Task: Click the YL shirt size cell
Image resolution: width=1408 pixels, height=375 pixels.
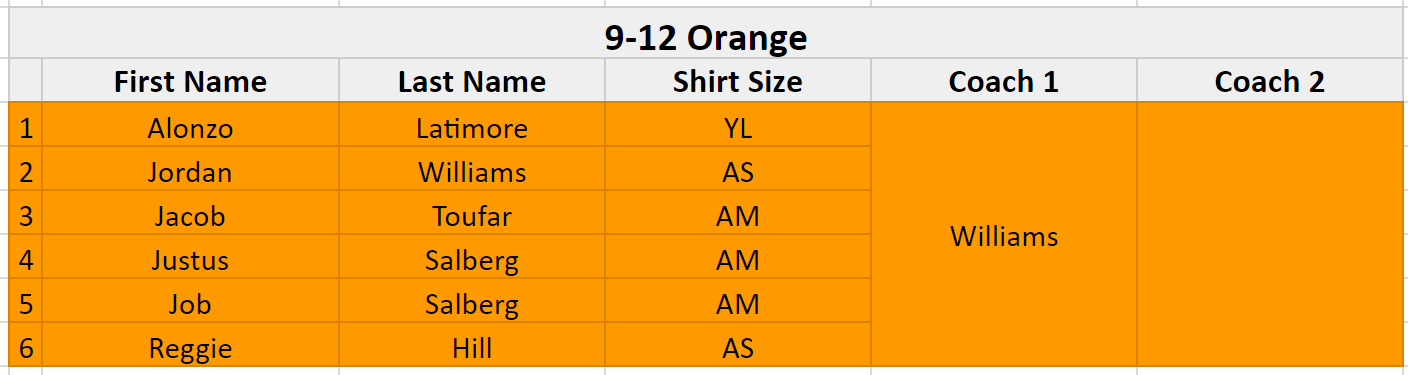Action: pyautogui.click(x=738, y=128)
